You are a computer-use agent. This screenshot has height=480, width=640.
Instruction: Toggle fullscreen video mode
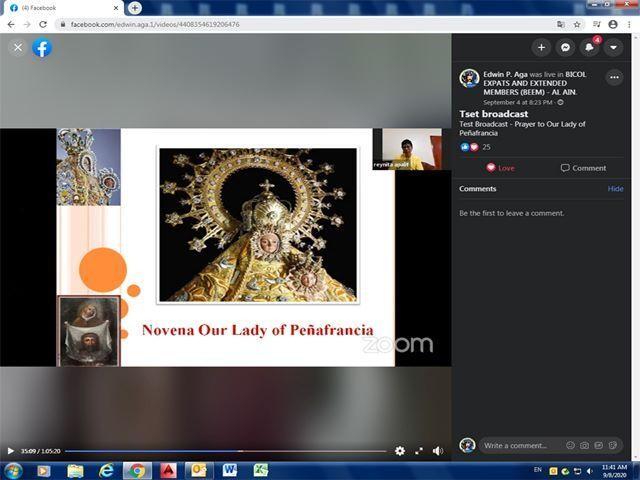point(419,451)
